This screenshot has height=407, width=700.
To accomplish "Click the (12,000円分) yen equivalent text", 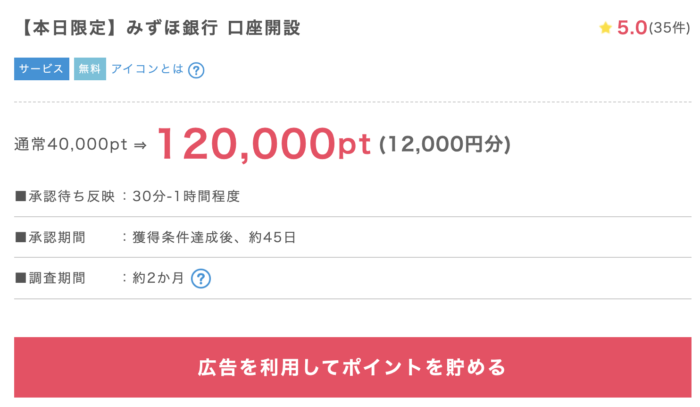I will 445,145.
